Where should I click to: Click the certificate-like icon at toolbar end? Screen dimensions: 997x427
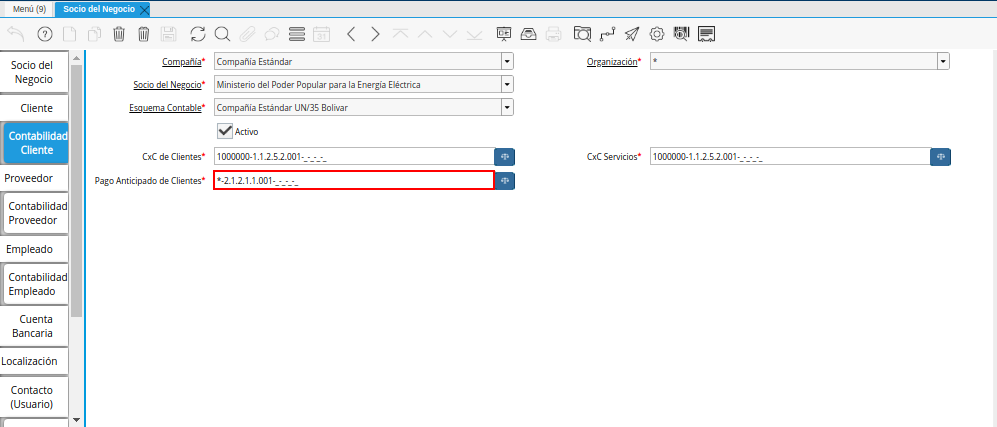pos(706,34)
